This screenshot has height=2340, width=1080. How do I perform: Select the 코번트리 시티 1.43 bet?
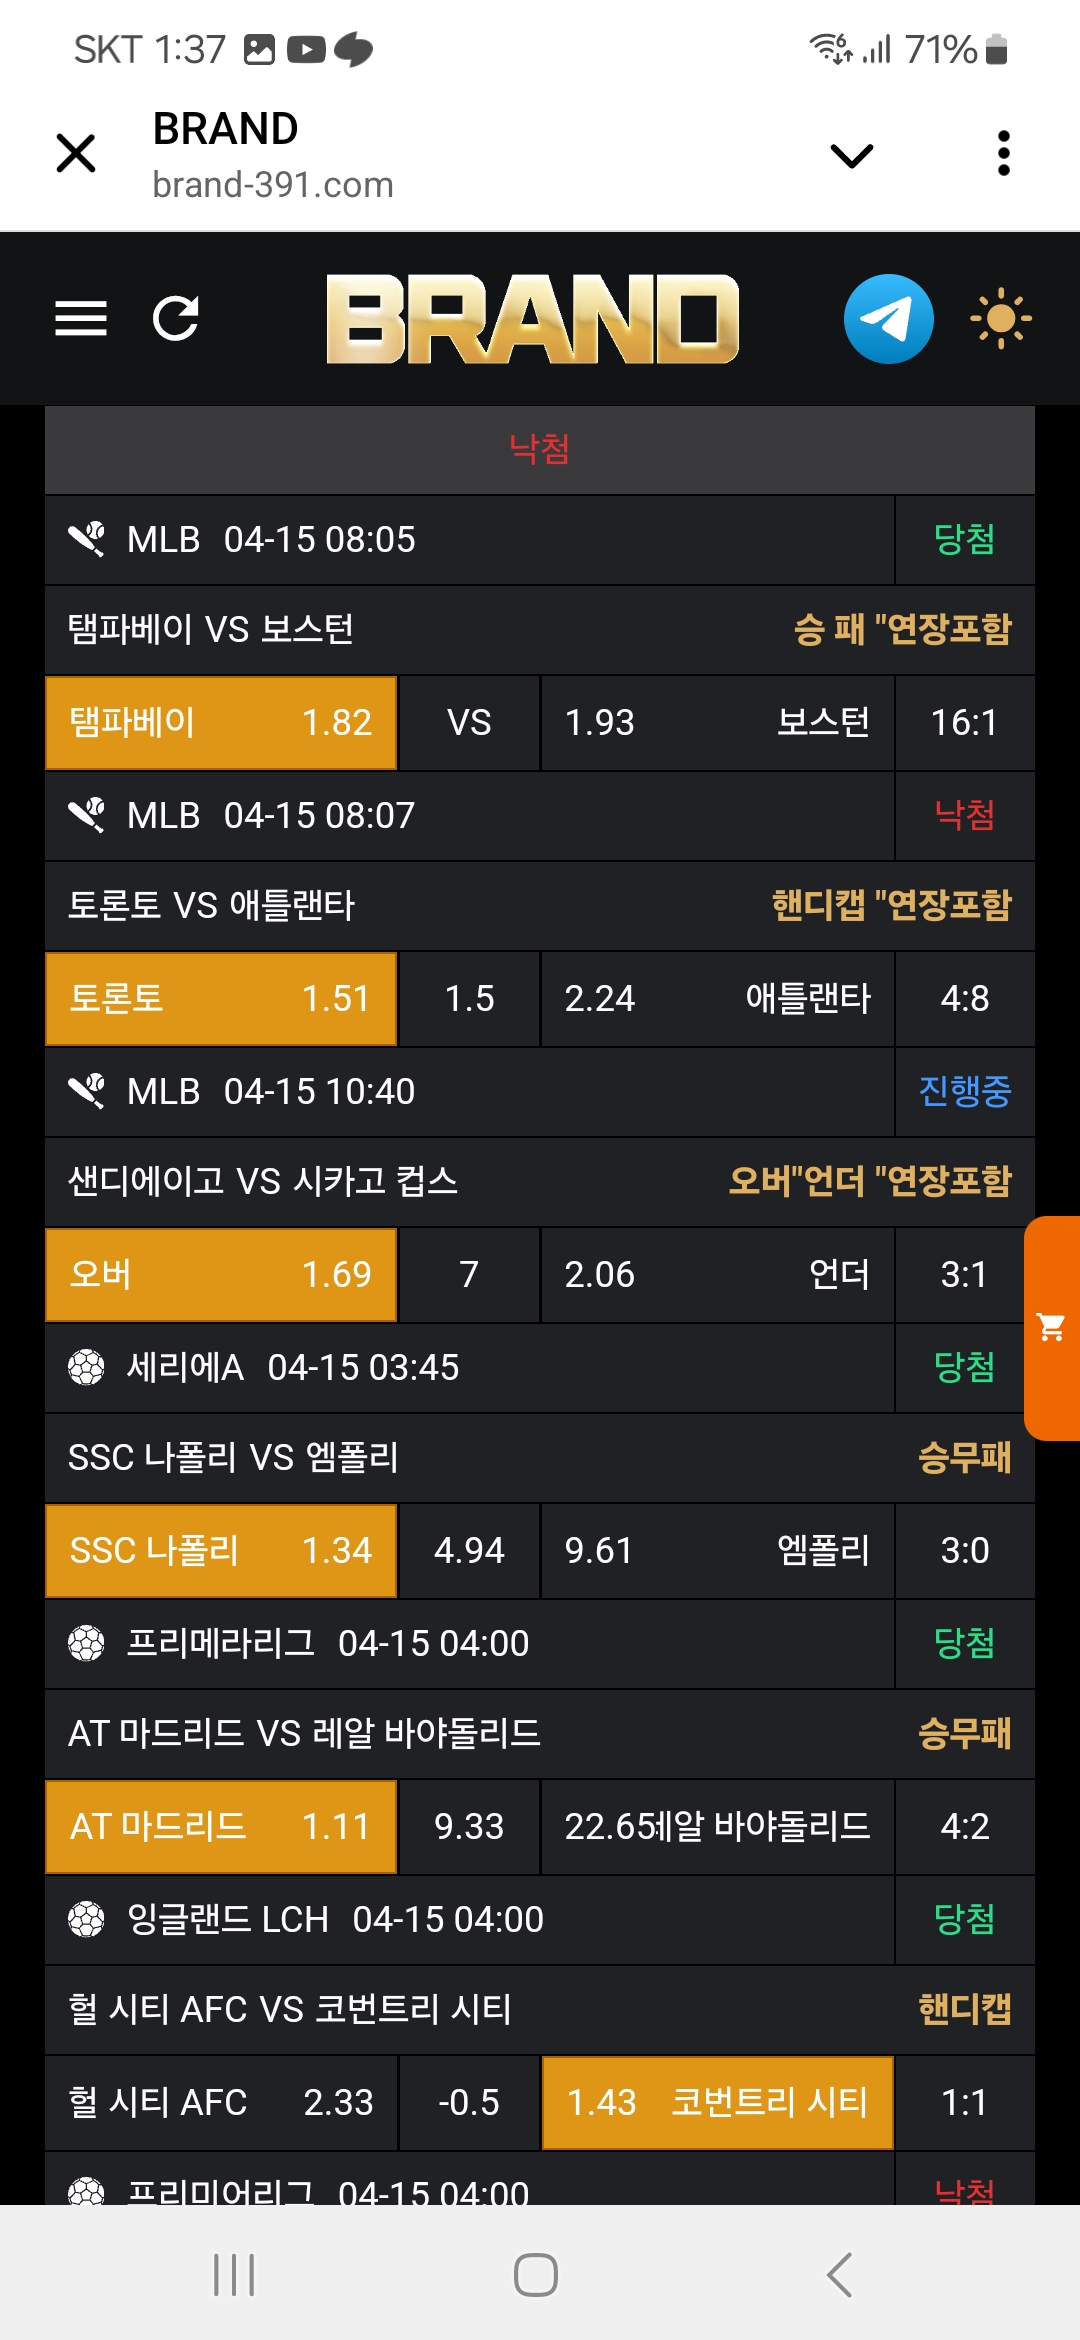pyautogui.click(x=716, y=2103)
